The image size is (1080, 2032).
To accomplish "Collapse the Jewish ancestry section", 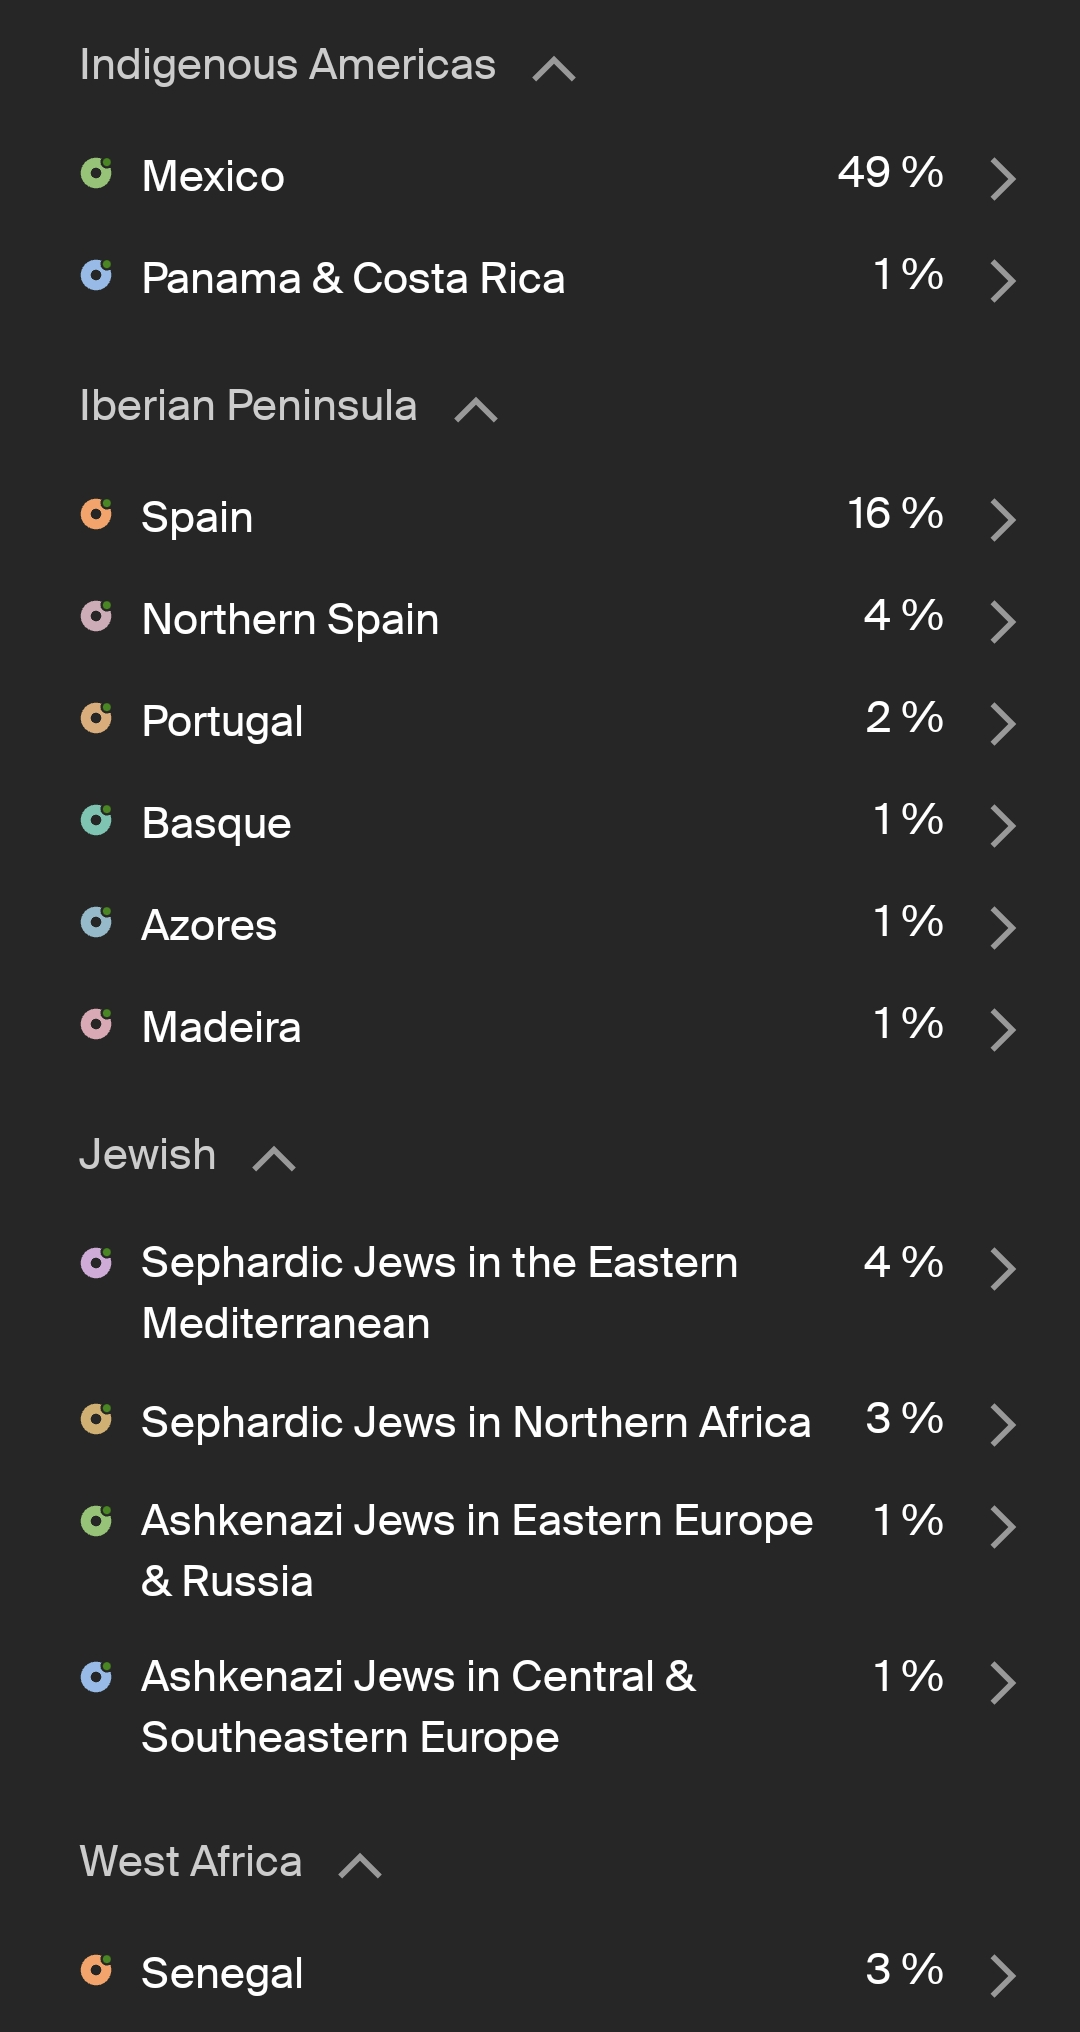I will click(274, 1159).
